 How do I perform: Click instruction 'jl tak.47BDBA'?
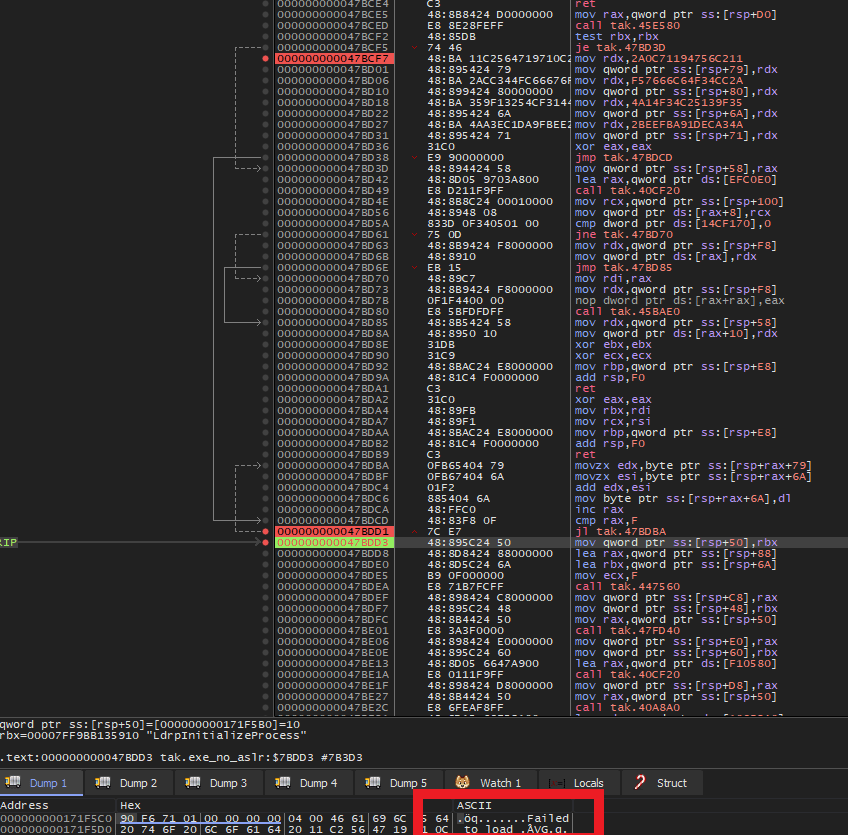coord(620,532)
